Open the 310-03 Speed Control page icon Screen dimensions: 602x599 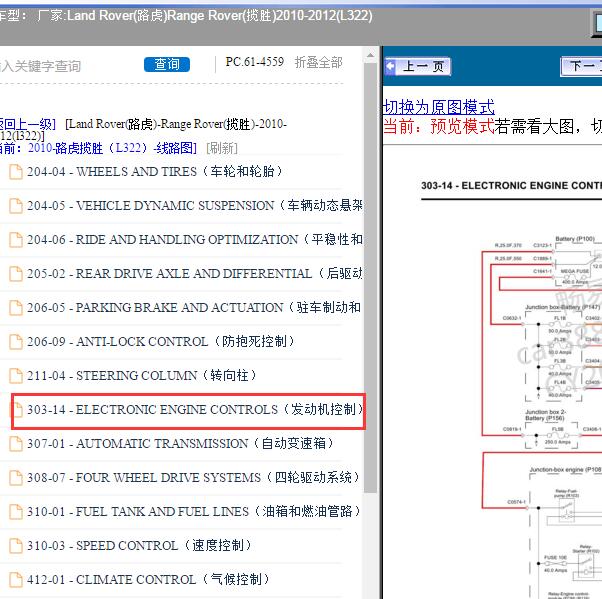click(16, 546)
